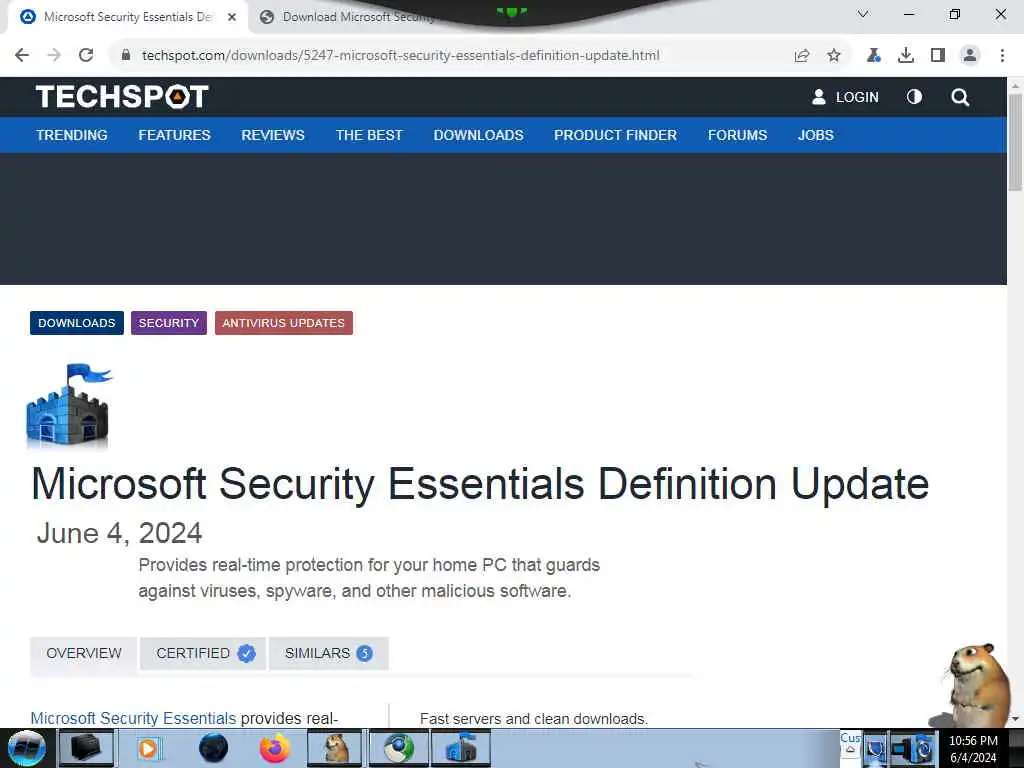This screenshot has width=1024, height=768.
Task: Open the FEATURES menu
Action: [174, 135]
